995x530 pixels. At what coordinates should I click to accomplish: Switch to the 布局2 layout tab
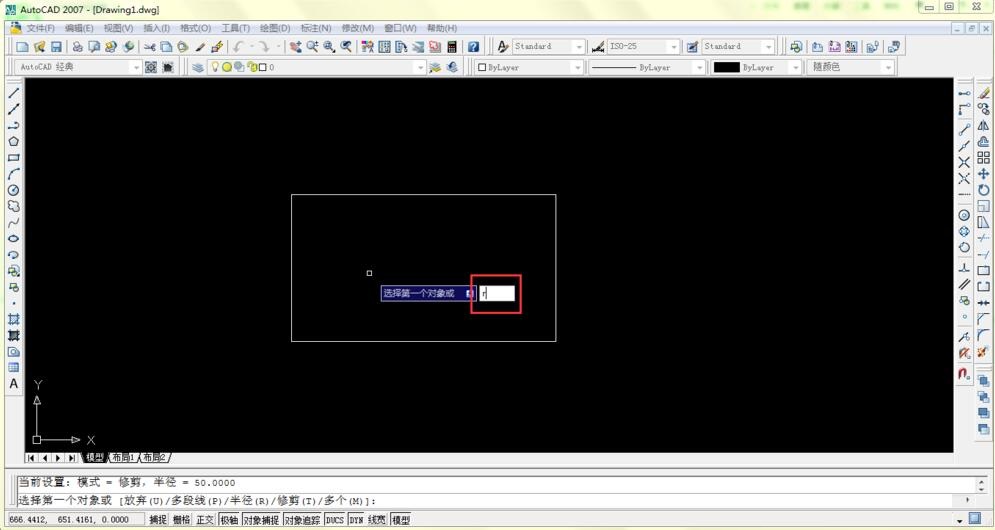154,458
